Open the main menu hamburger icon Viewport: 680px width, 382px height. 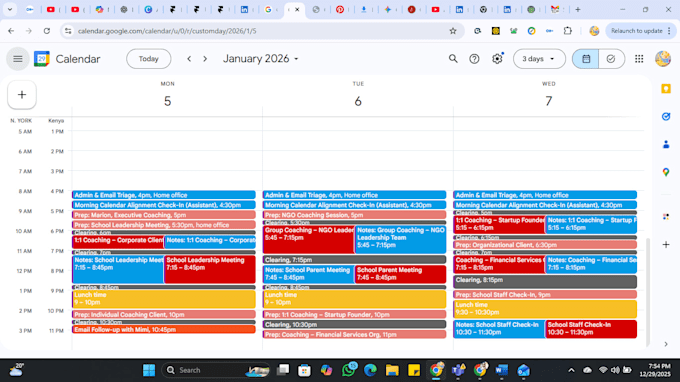(x=18, y=59)
